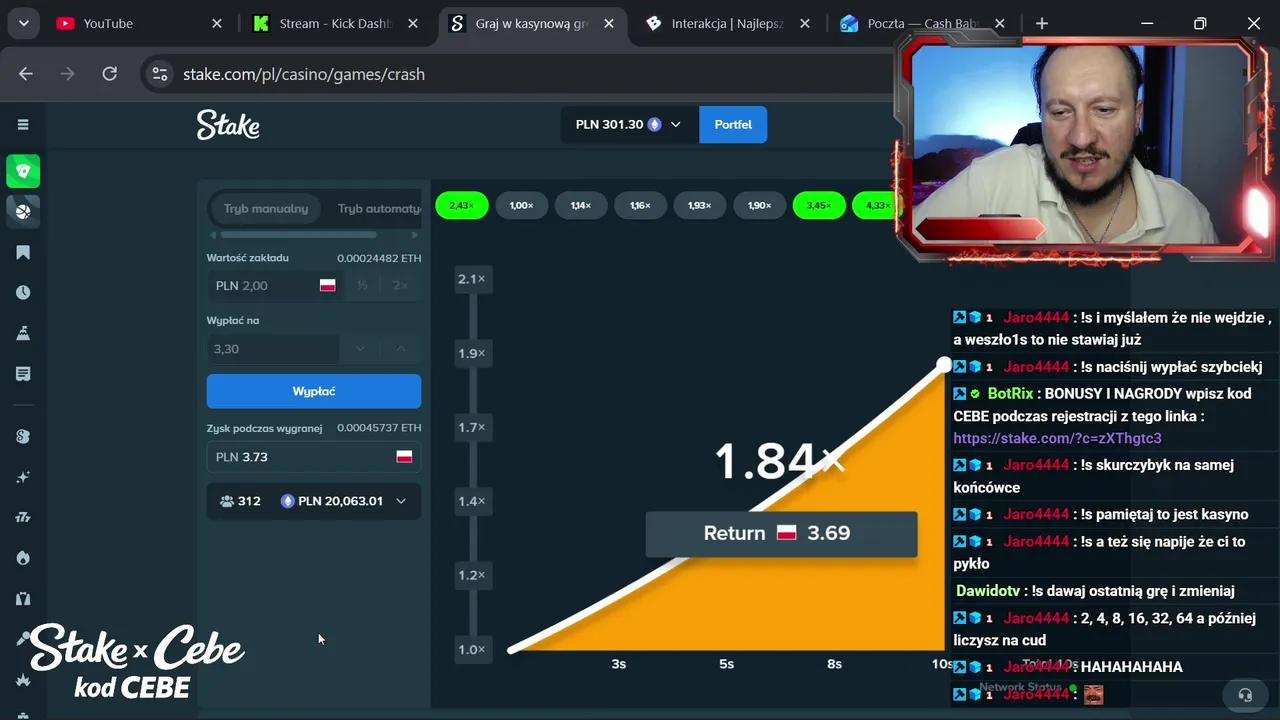
Task: Click the players count icon 312
Action: click(x=226, y=501)
